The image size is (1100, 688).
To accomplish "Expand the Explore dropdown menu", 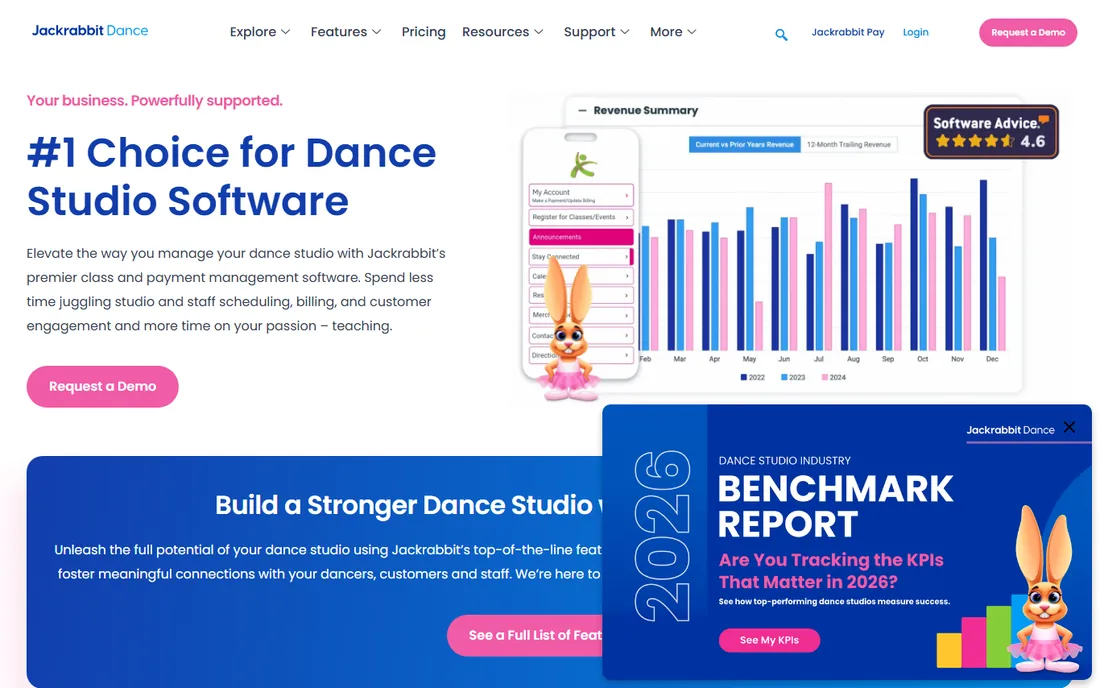I will click(260, 32).
